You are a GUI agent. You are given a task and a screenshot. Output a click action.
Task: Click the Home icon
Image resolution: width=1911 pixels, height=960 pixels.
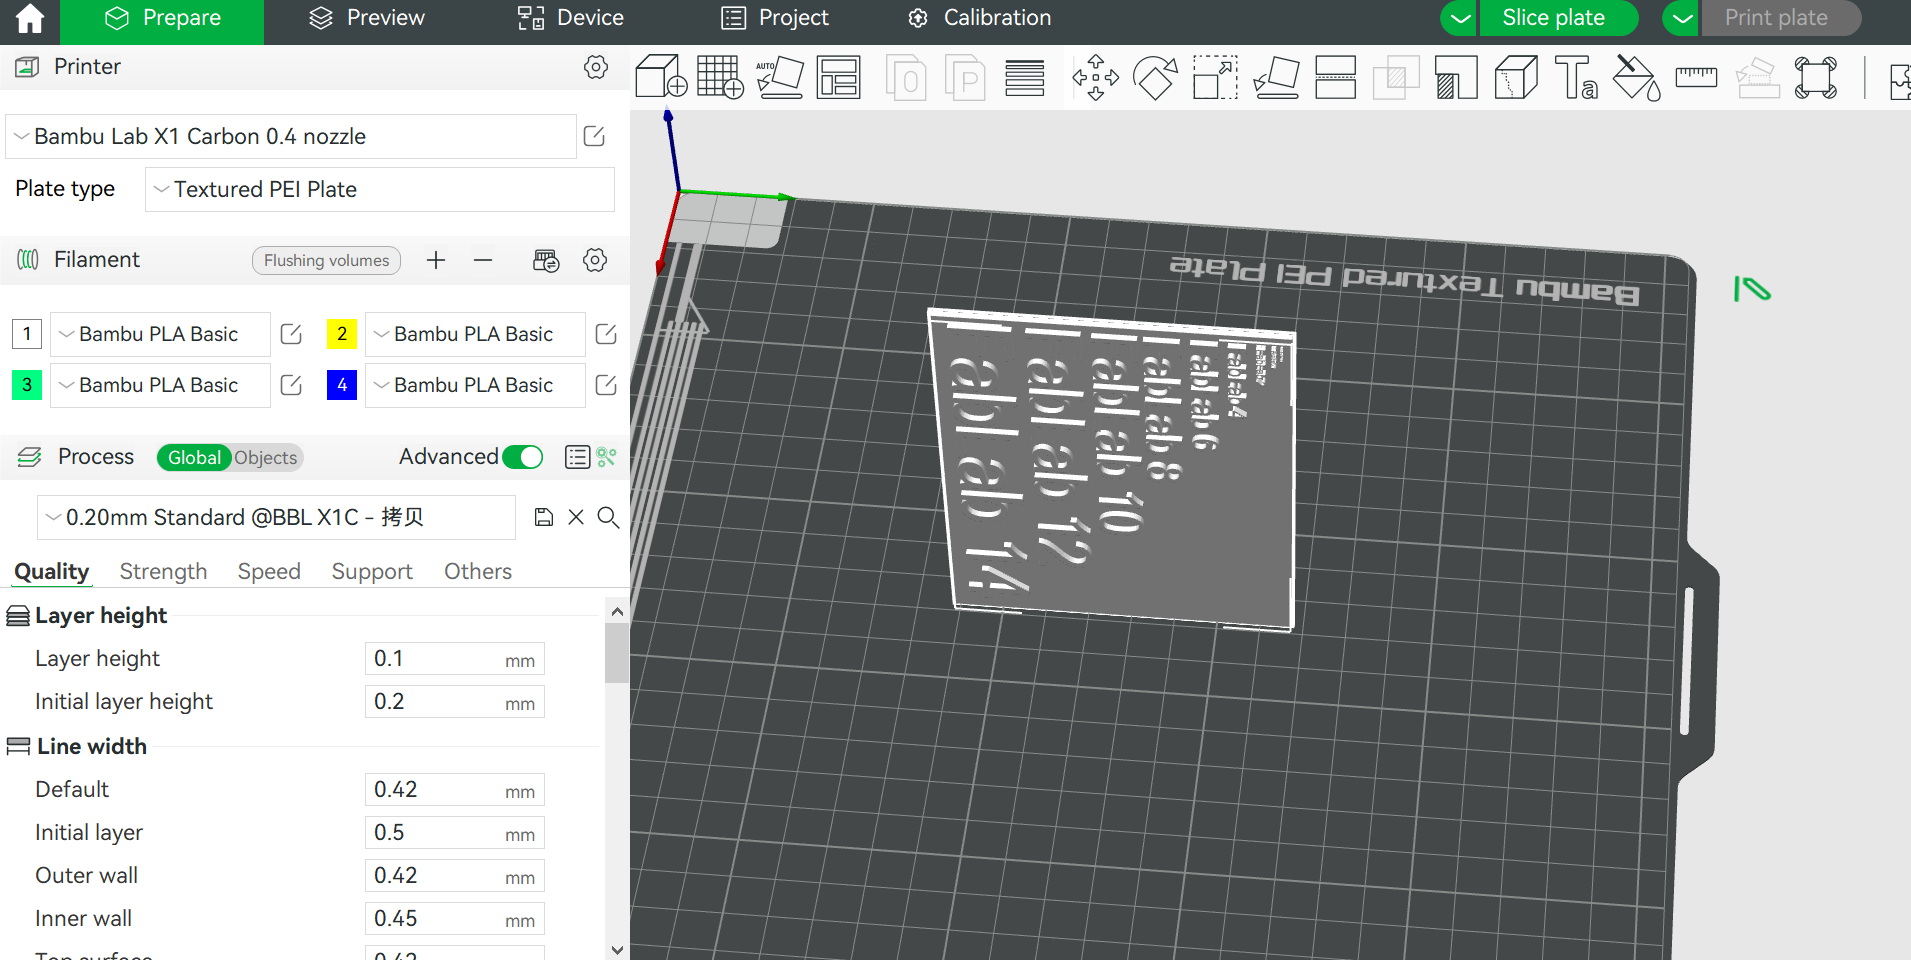(30, 19)
